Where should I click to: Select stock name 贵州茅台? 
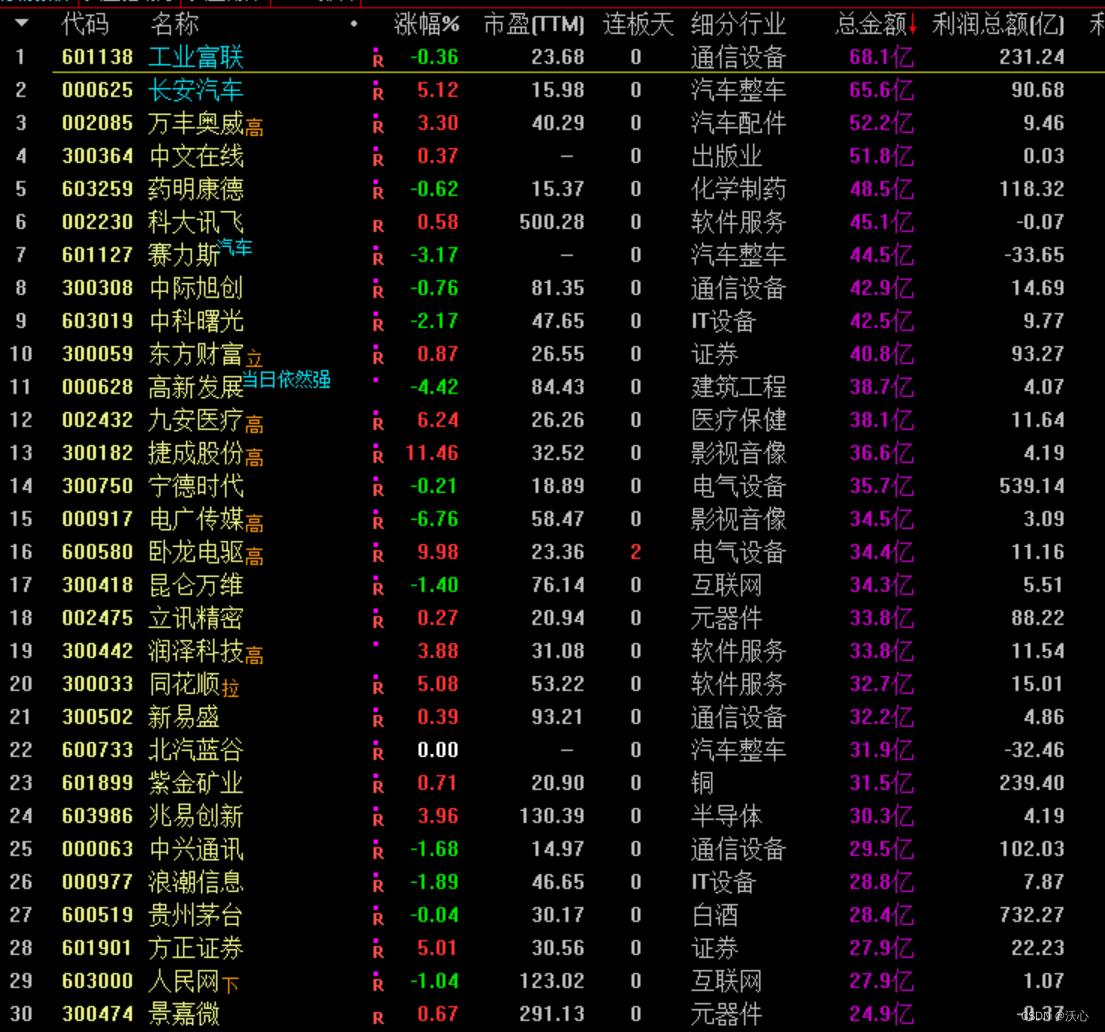click(x=196, y=915)
